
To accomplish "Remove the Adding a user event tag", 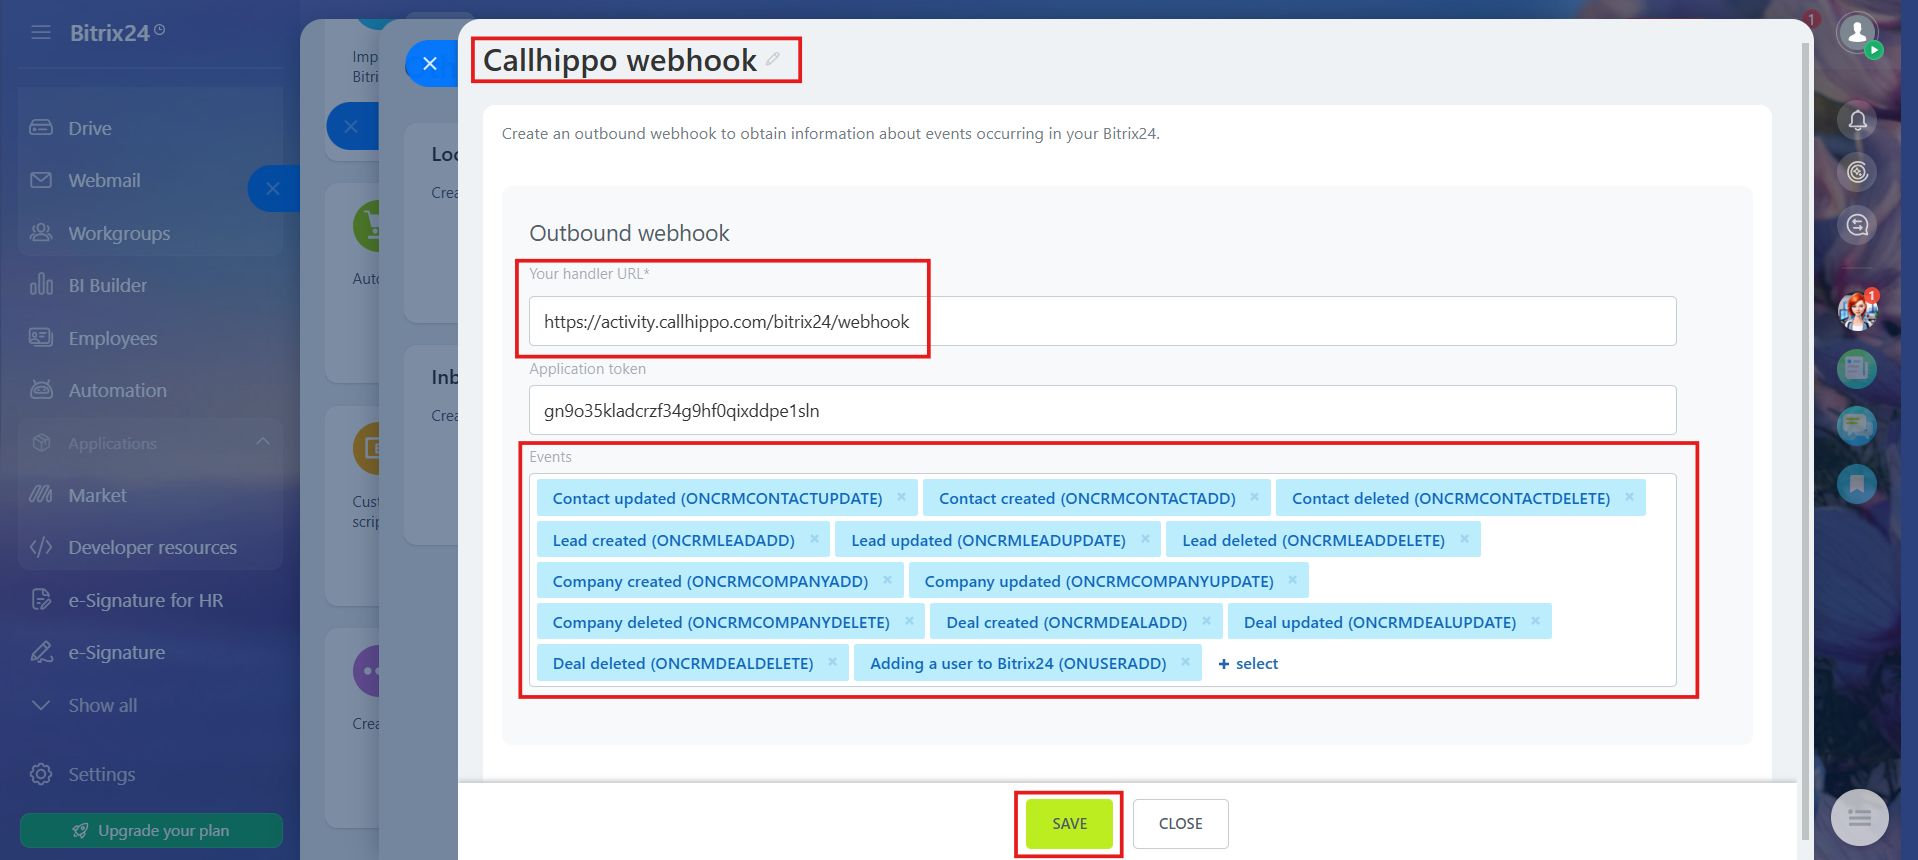I will pyautogui.click(x=1185, y=662).
